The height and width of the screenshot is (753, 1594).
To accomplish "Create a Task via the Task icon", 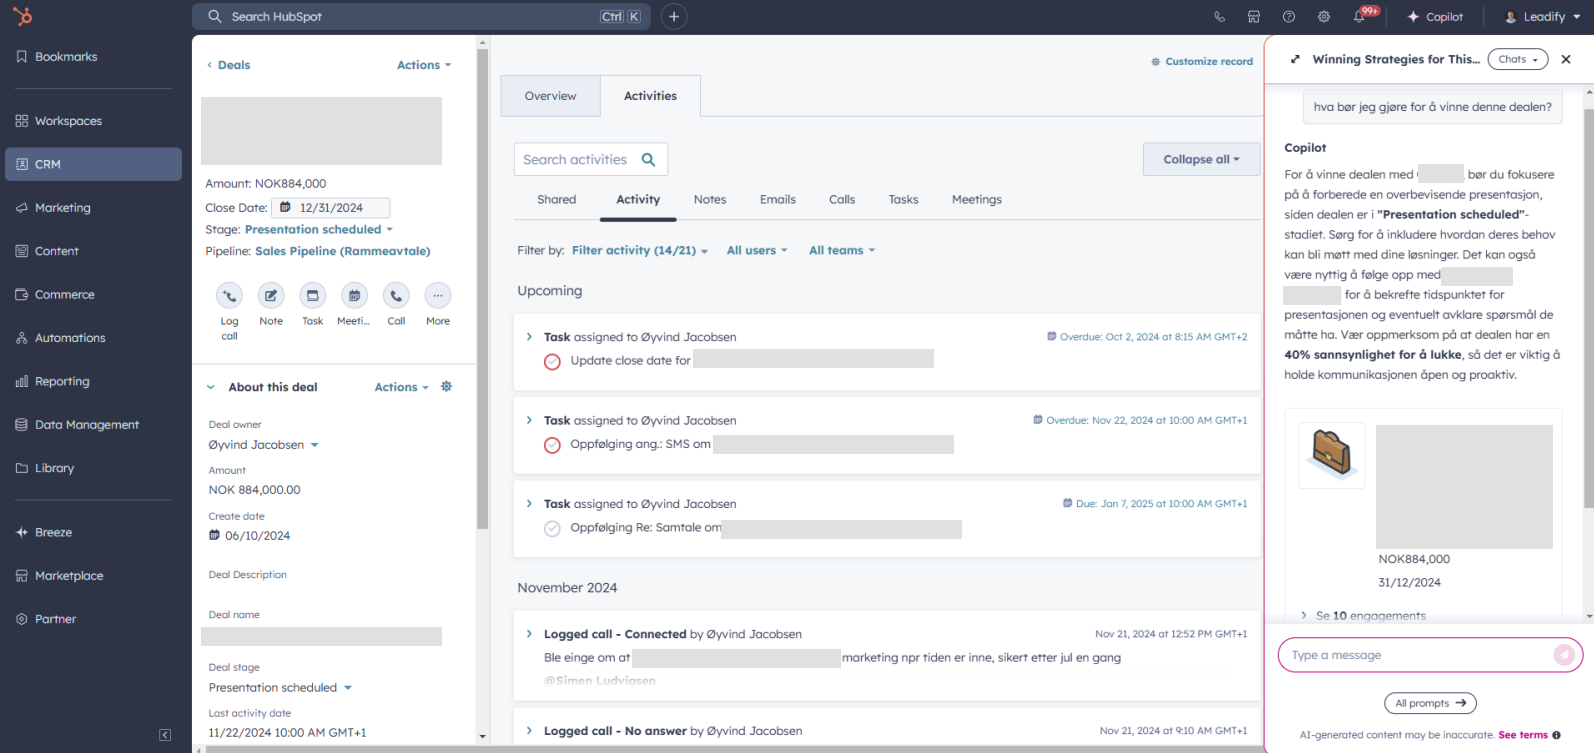I will pyautogui.click(x=313, y=295).
